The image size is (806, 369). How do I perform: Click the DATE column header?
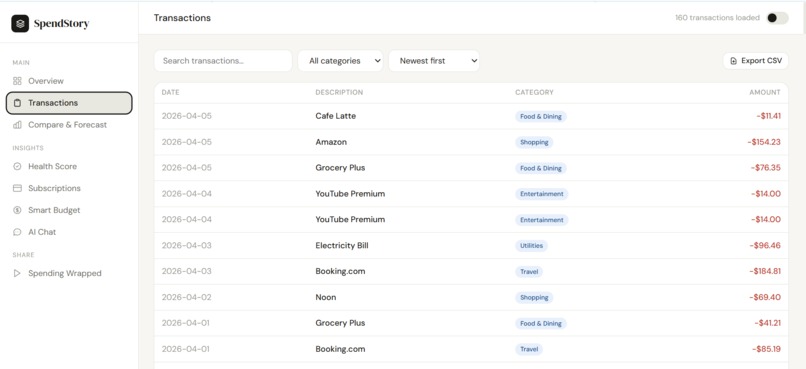[x=171, y=93]
